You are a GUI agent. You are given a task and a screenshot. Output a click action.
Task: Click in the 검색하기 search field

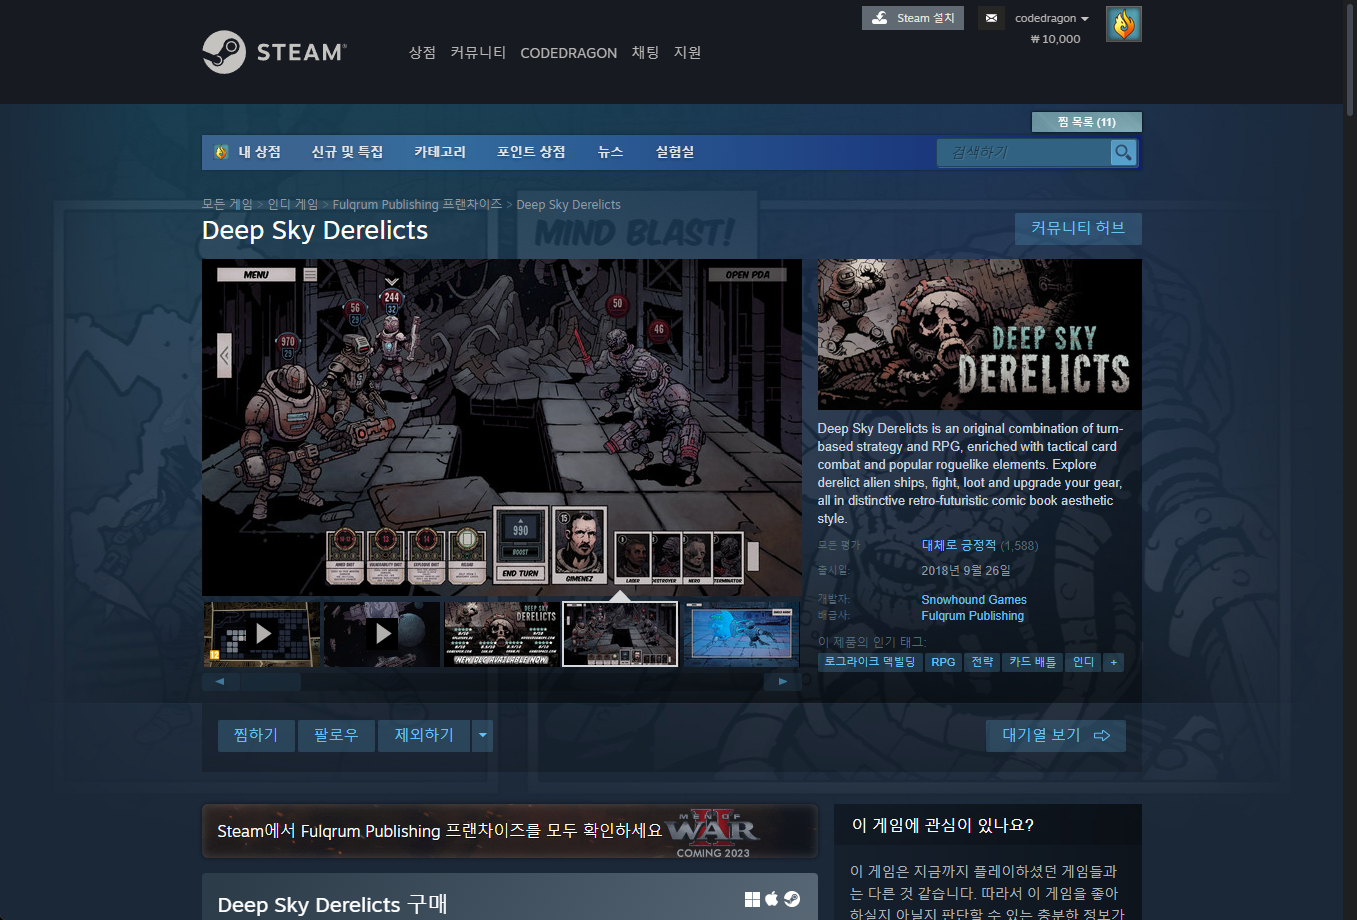pos(1023,152)
